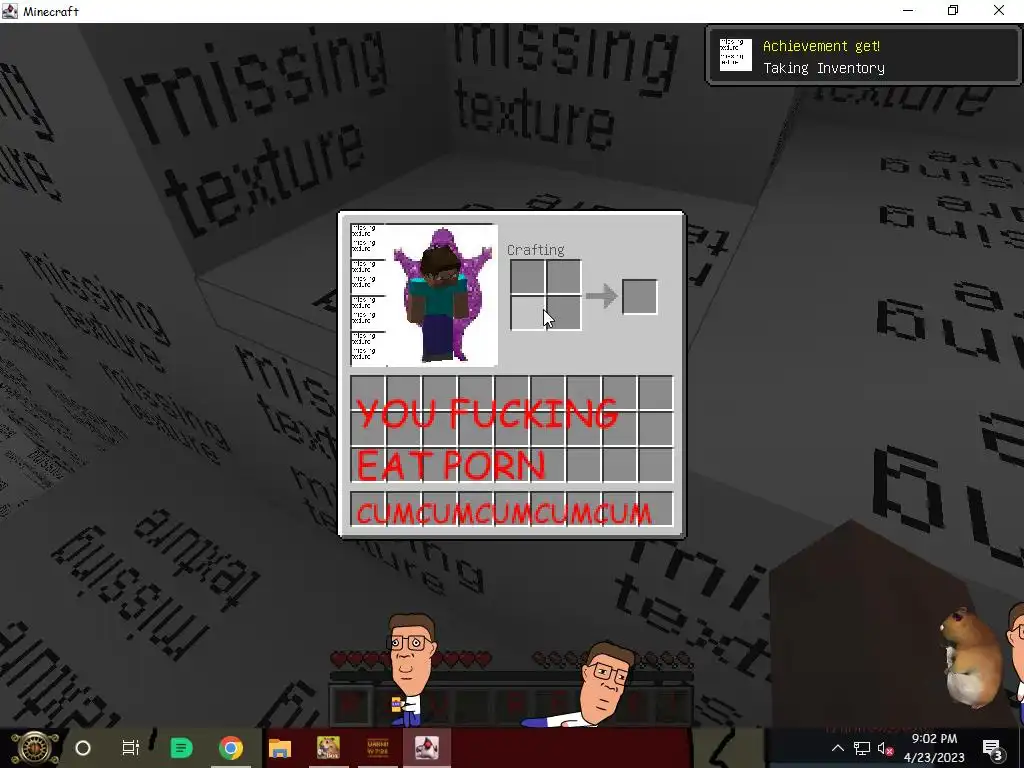Restore down the Minecraft window

click(953, 10)
